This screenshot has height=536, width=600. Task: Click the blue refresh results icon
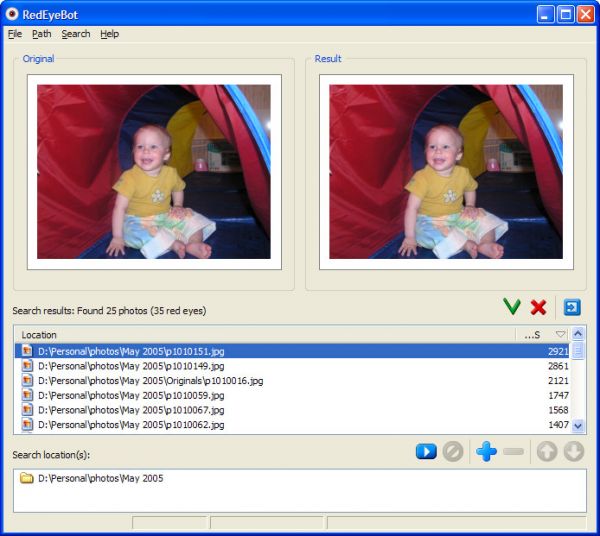click(571, 307)
